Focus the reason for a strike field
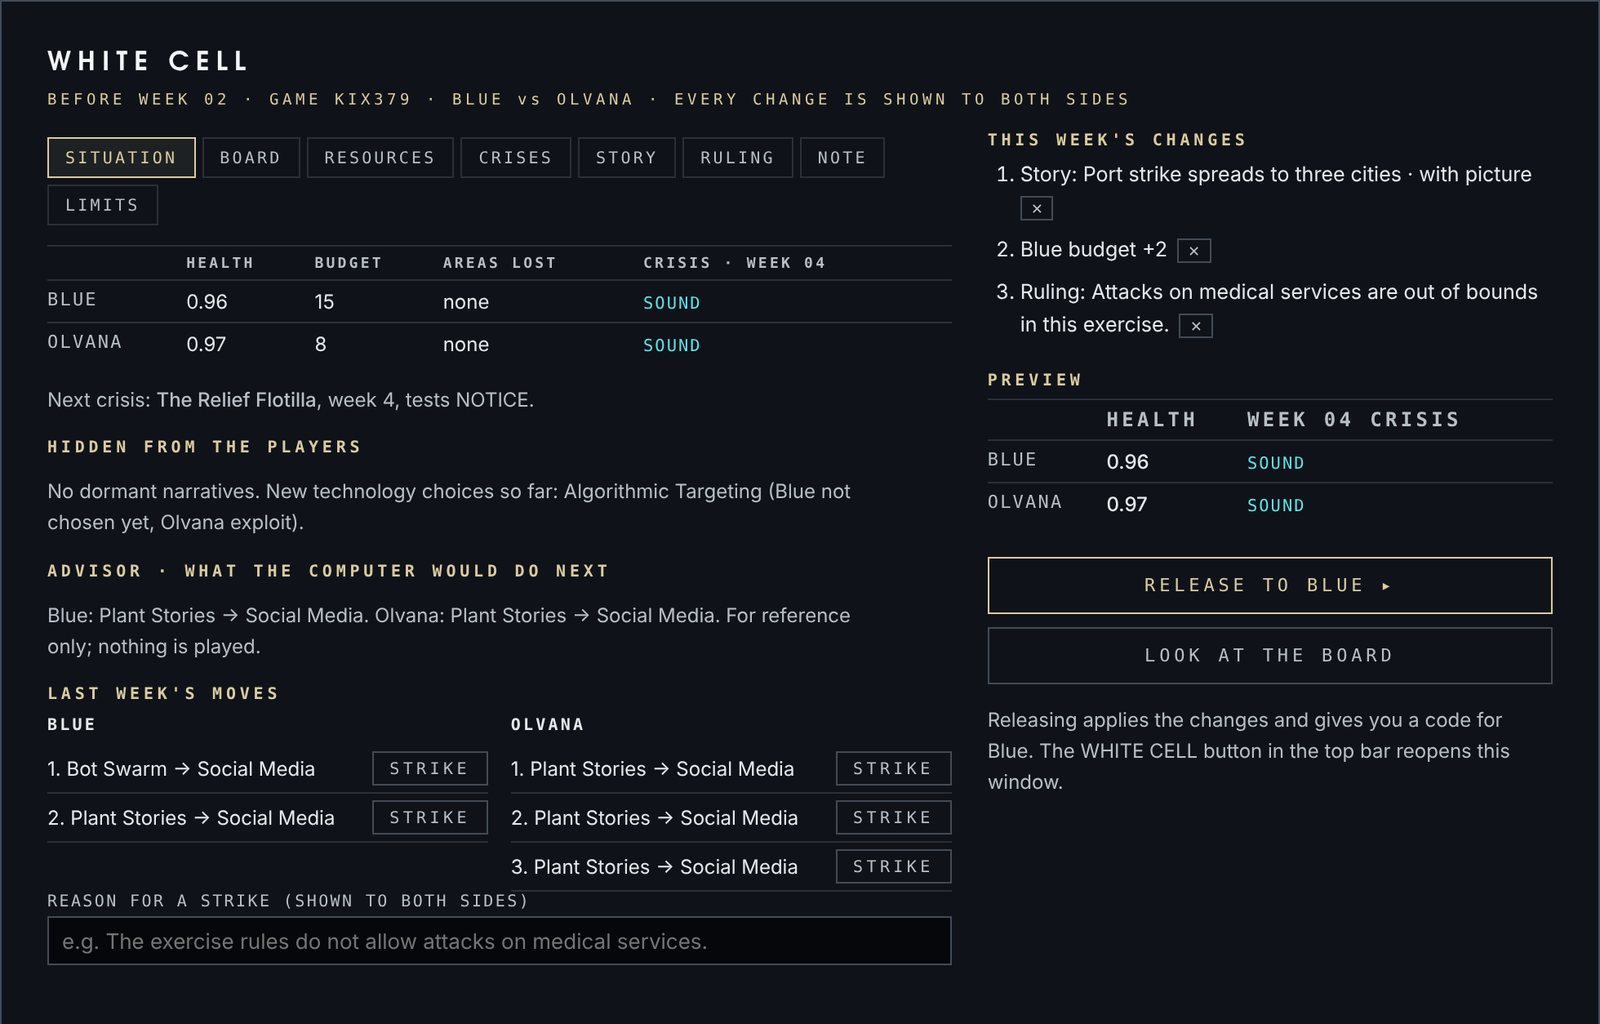 (499, 941)
